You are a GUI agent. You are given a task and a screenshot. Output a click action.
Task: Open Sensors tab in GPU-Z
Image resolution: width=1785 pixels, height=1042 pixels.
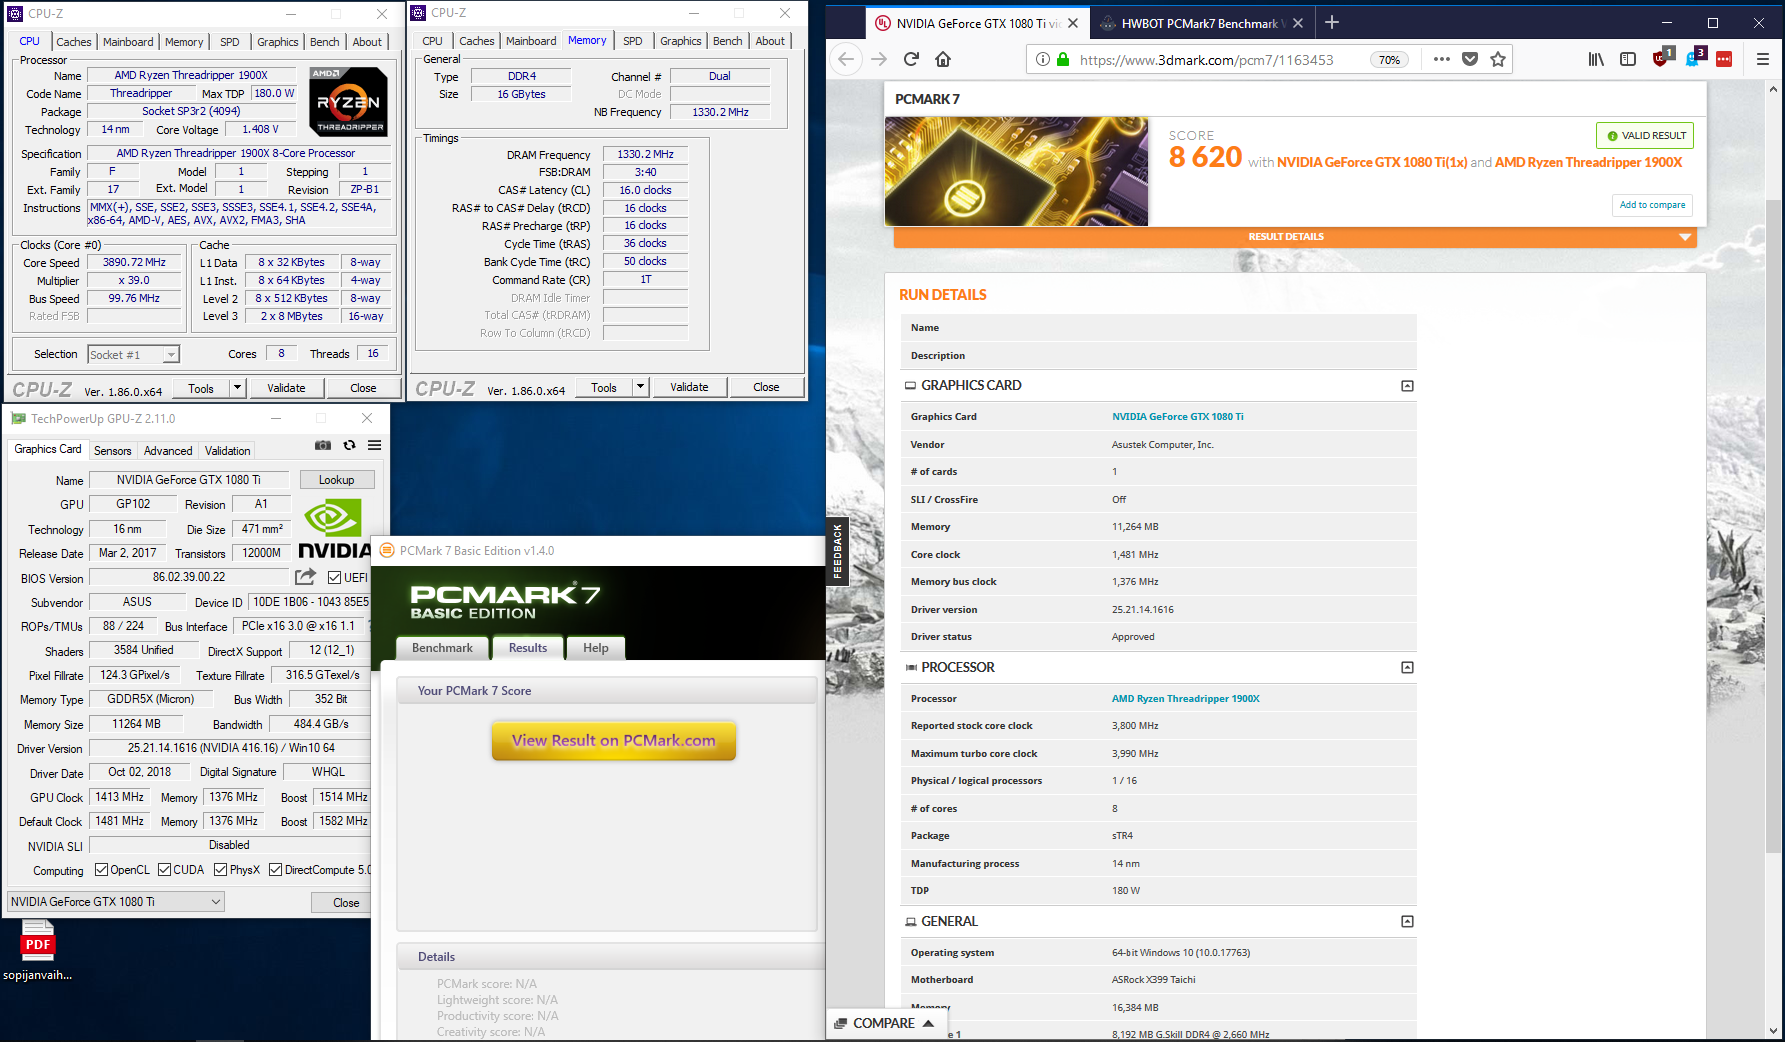[x=112, y=451]
